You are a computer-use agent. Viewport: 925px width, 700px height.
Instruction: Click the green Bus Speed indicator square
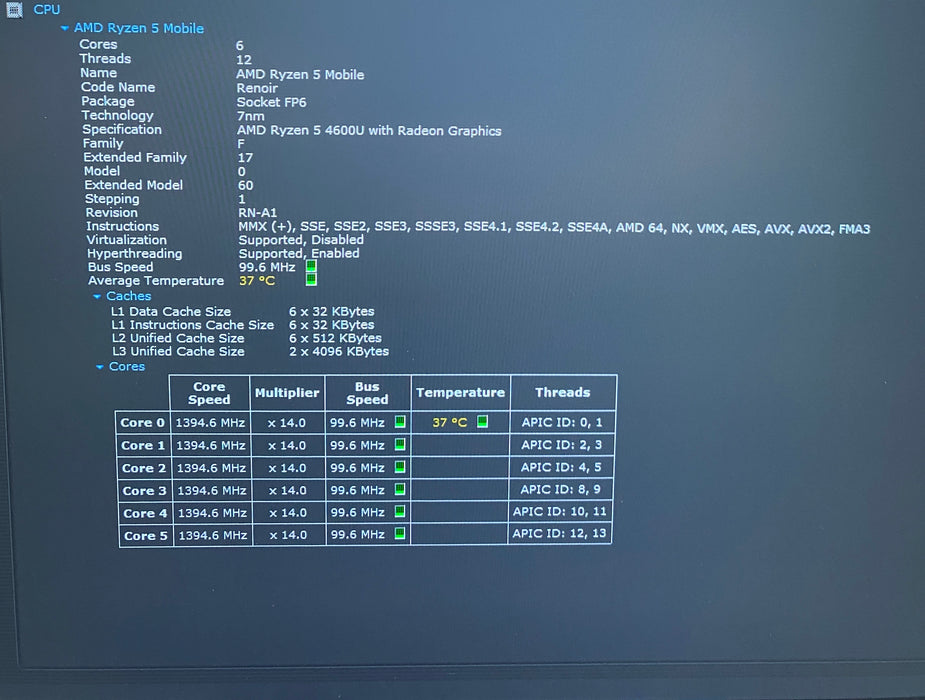point(311,266)
